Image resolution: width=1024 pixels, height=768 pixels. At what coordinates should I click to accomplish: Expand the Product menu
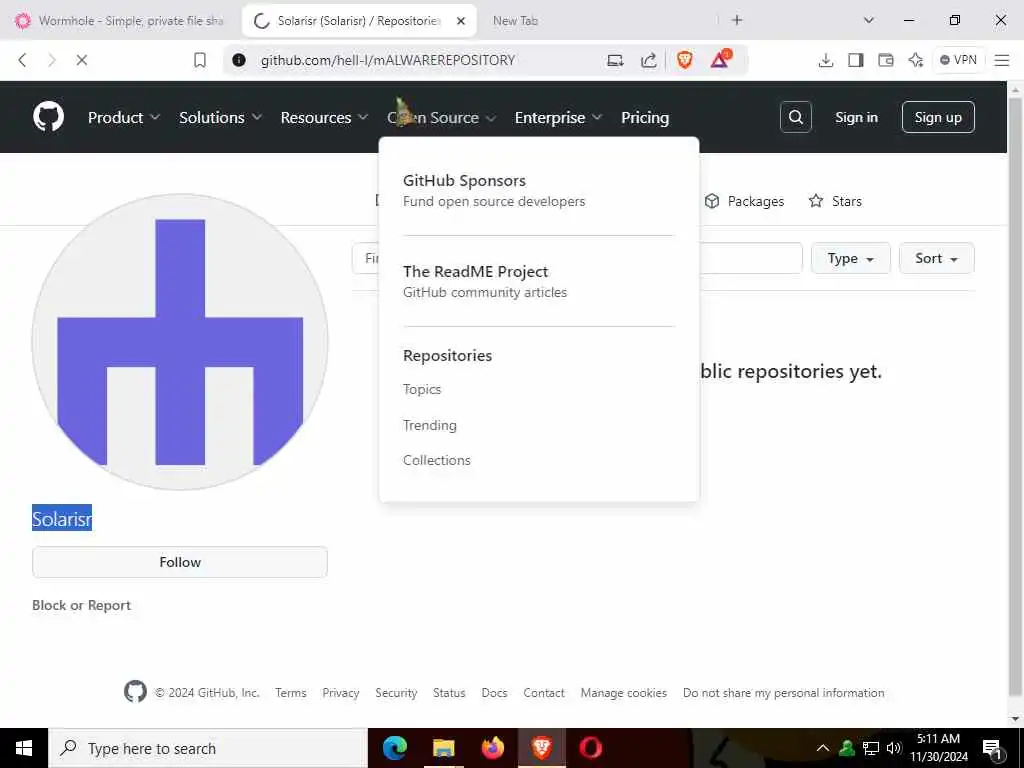pos(123,118)
